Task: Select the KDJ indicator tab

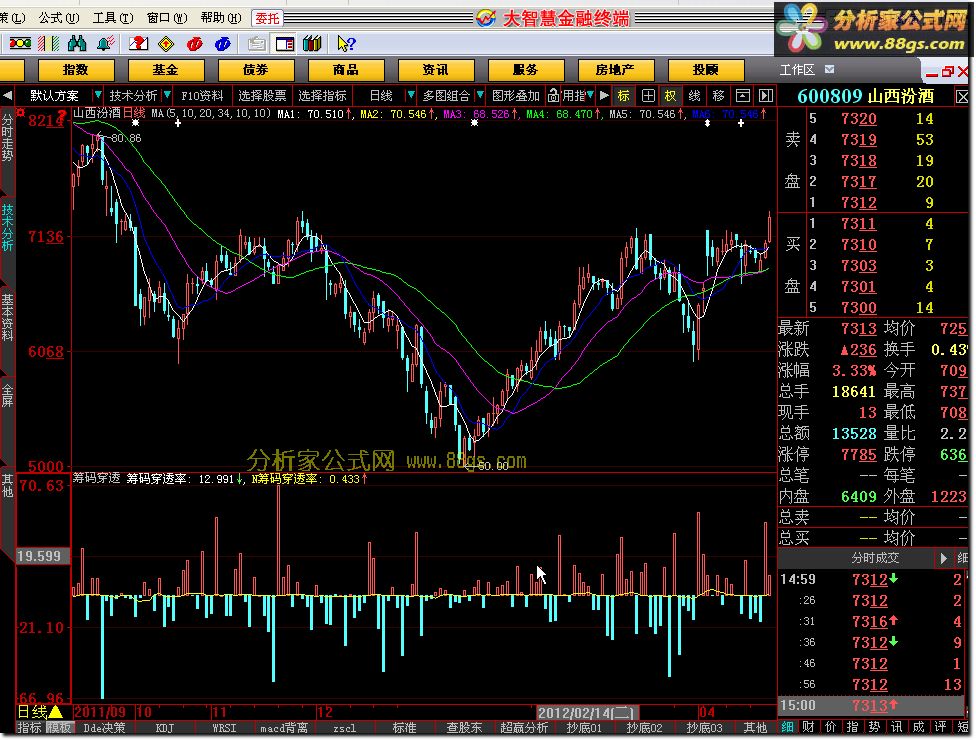Action: (x=164, y=728)
